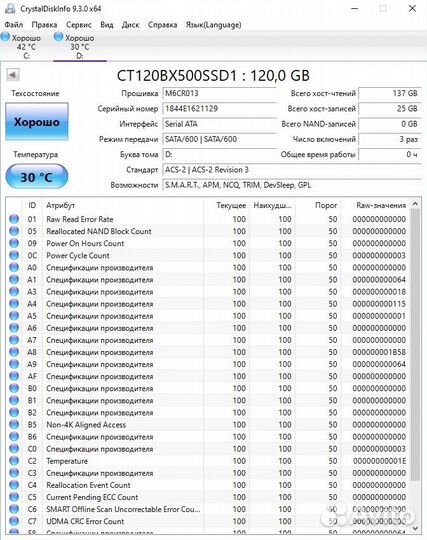Click status orb for Raw Read Error Rate
Image resolution: width=427 pixels, height=540 pixels.
(14, 219)
